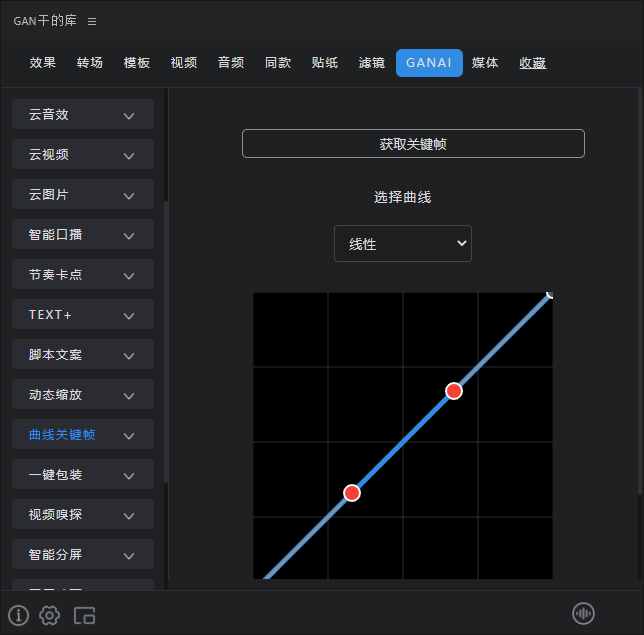Expand the 智能口播 section
The height and width of the screenshot is (635, 644).
coord(83,235)
